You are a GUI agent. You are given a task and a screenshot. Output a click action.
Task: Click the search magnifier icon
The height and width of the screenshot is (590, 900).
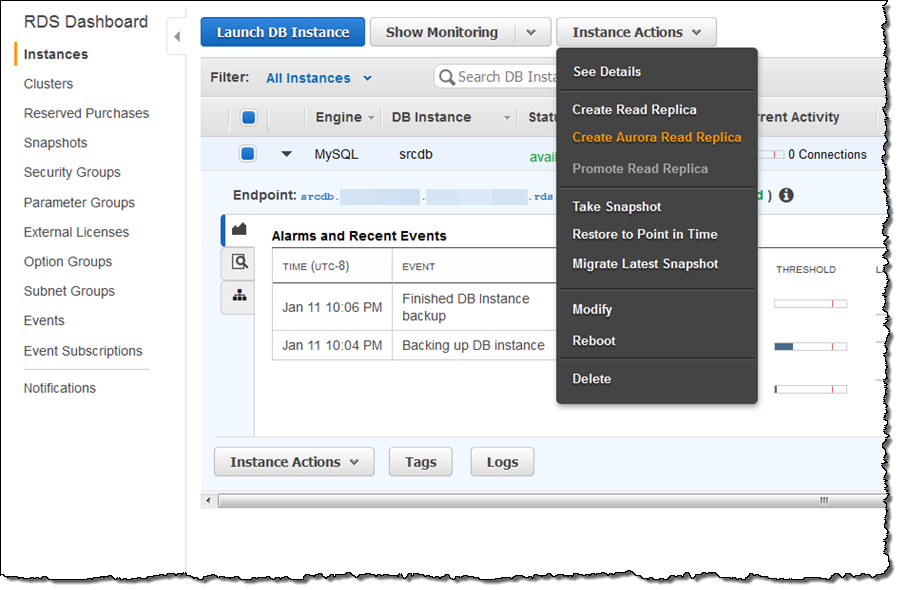(x=446, y=77)
